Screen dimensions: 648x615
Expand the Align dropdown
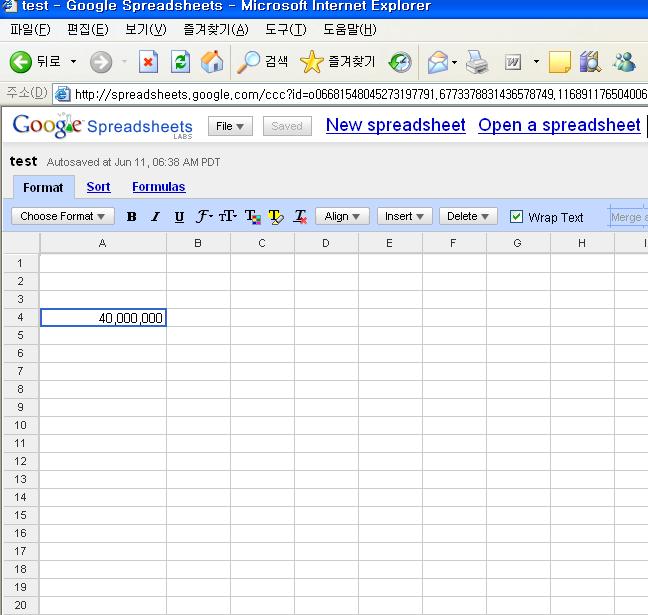342,217
